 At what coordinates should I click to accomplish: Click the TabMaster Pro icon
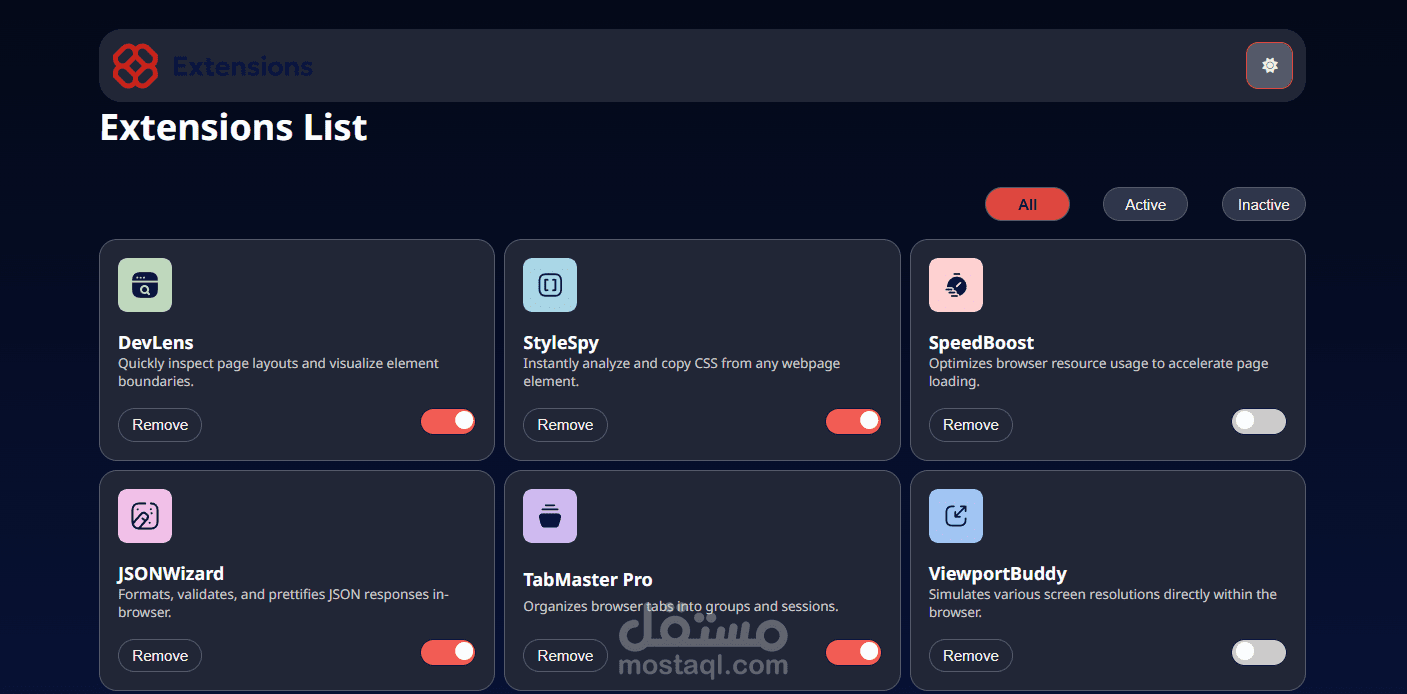(x=550, y=516)
